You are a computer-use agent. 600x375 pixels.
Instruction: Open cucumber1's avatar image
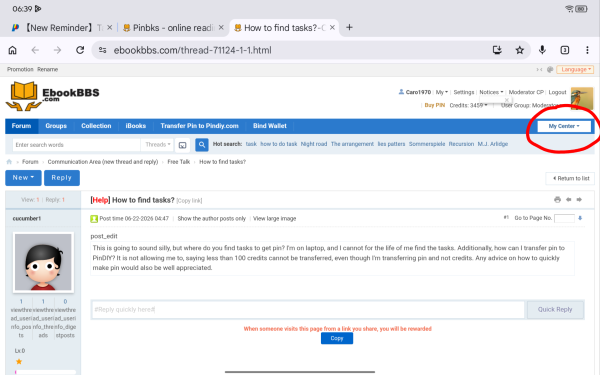[43, 262]
